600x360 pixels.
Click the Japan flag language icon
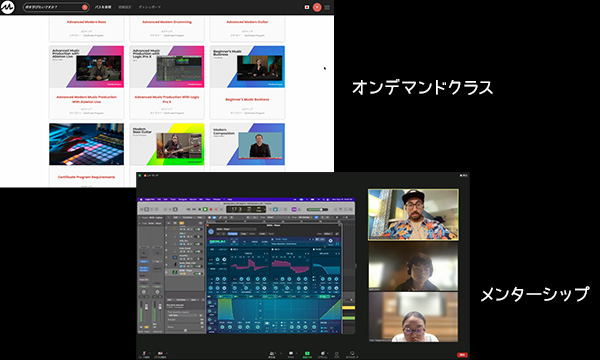tap(307, 7)
